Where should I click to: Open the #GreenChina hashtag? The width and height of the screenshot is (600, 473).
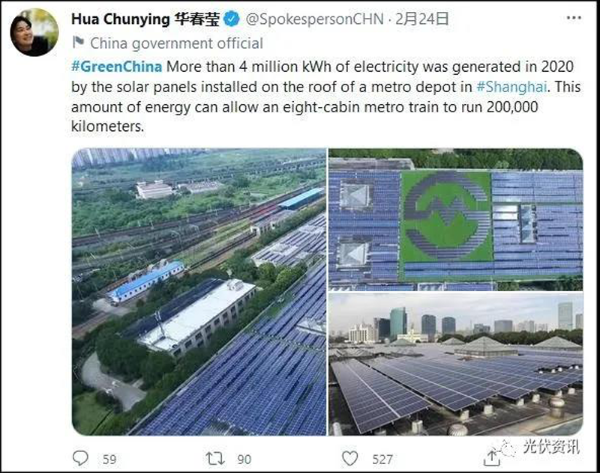coord(117,67)
